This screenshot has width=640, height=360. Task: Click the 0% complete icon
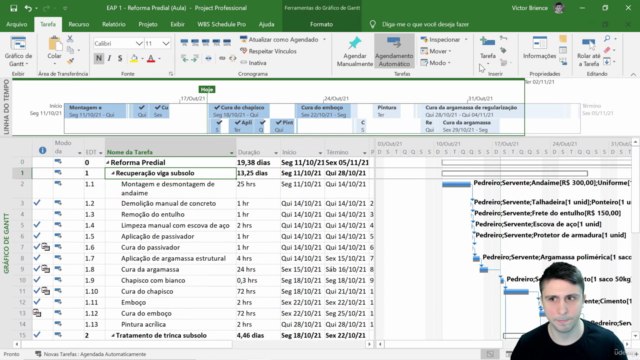tap(184, 42)
